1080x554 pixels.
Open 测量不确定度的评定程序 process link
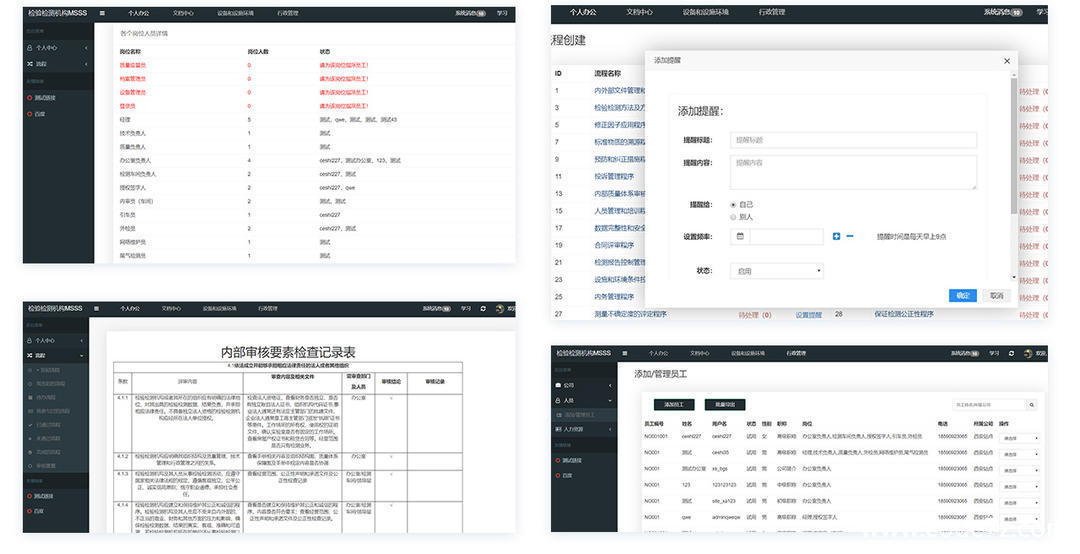point(630,314)
